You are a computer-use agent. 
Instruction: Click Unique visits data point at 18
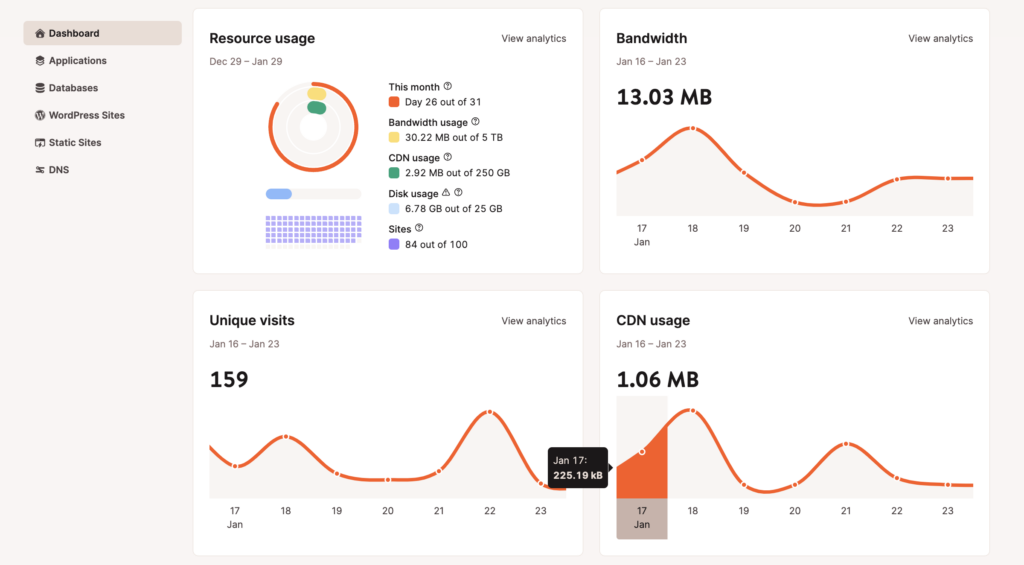[286, 436]
